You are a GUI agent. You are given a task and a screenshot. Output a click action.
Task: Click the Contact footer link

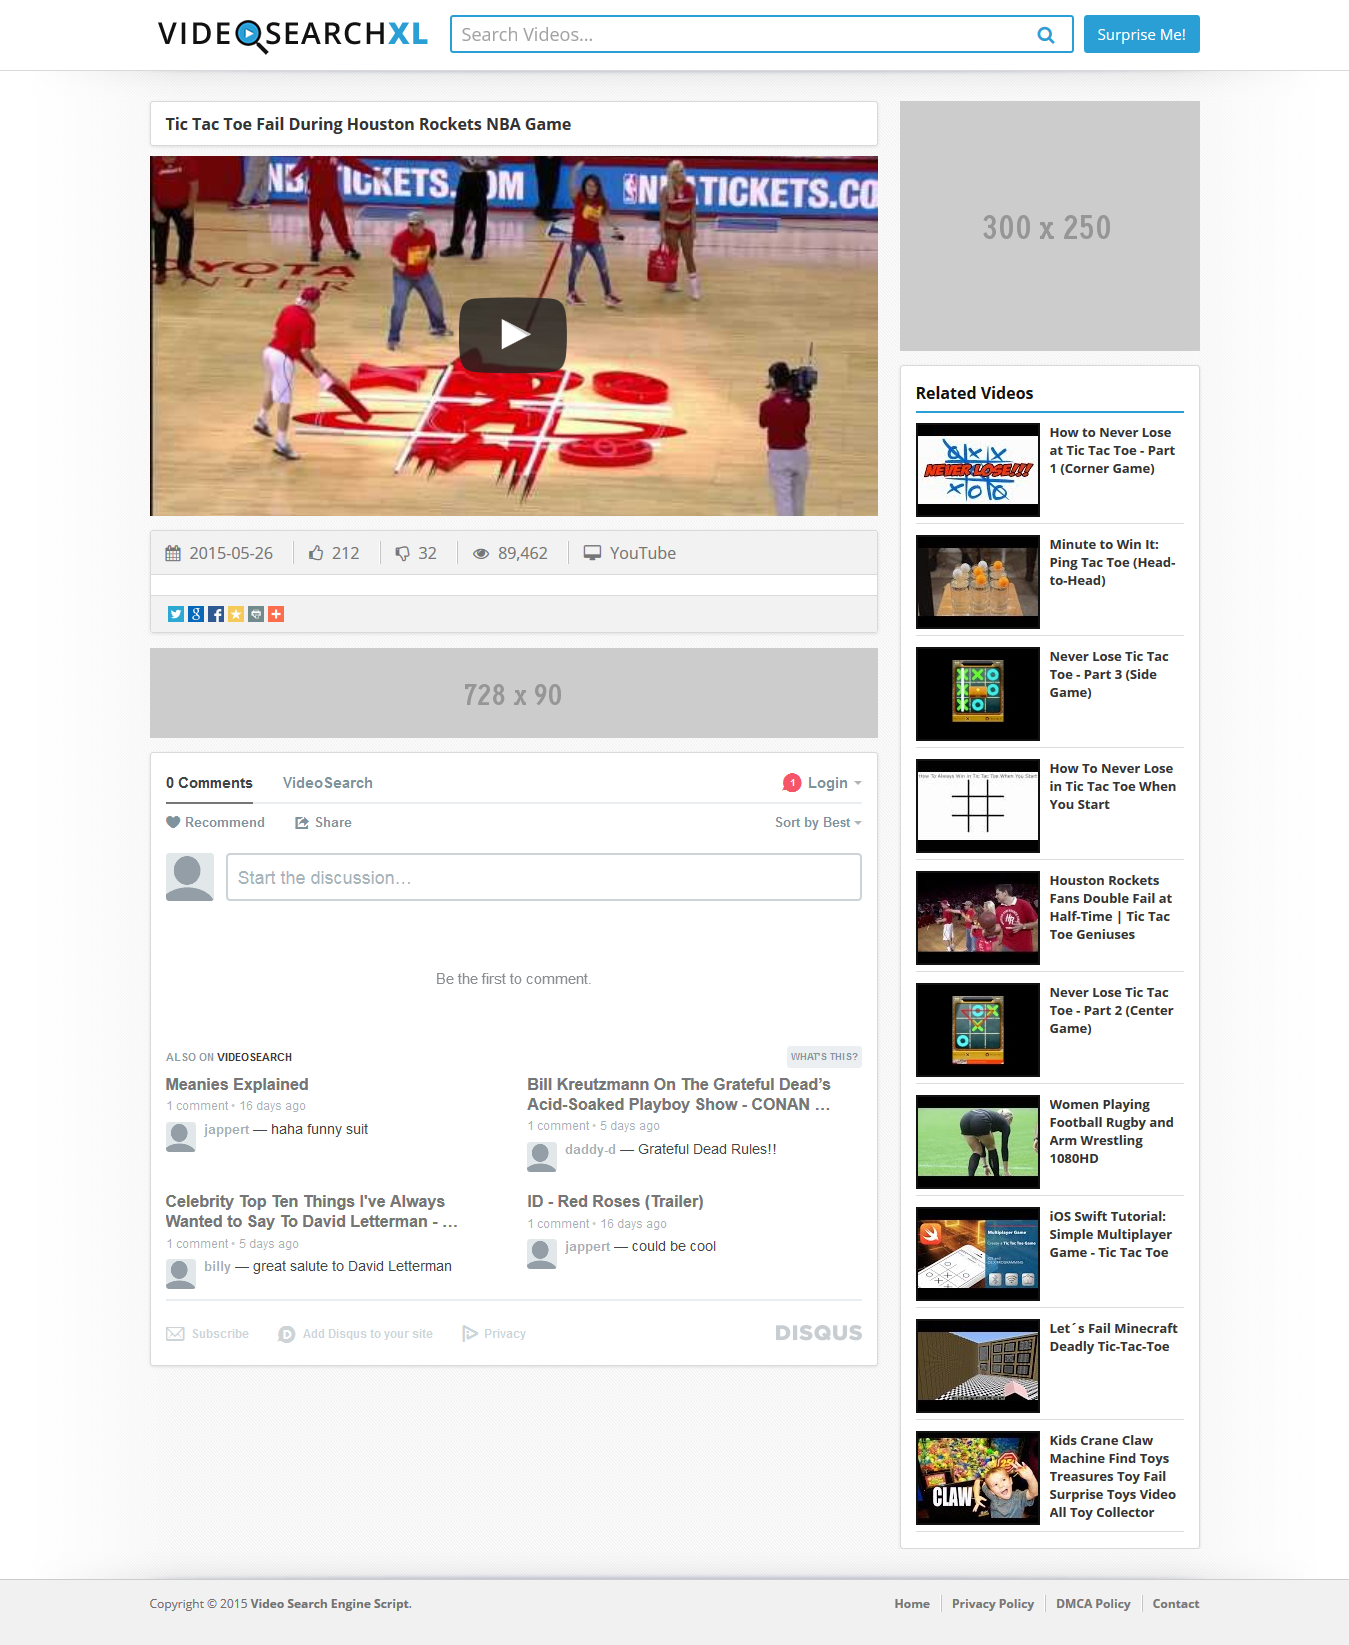(1176, 1604)
